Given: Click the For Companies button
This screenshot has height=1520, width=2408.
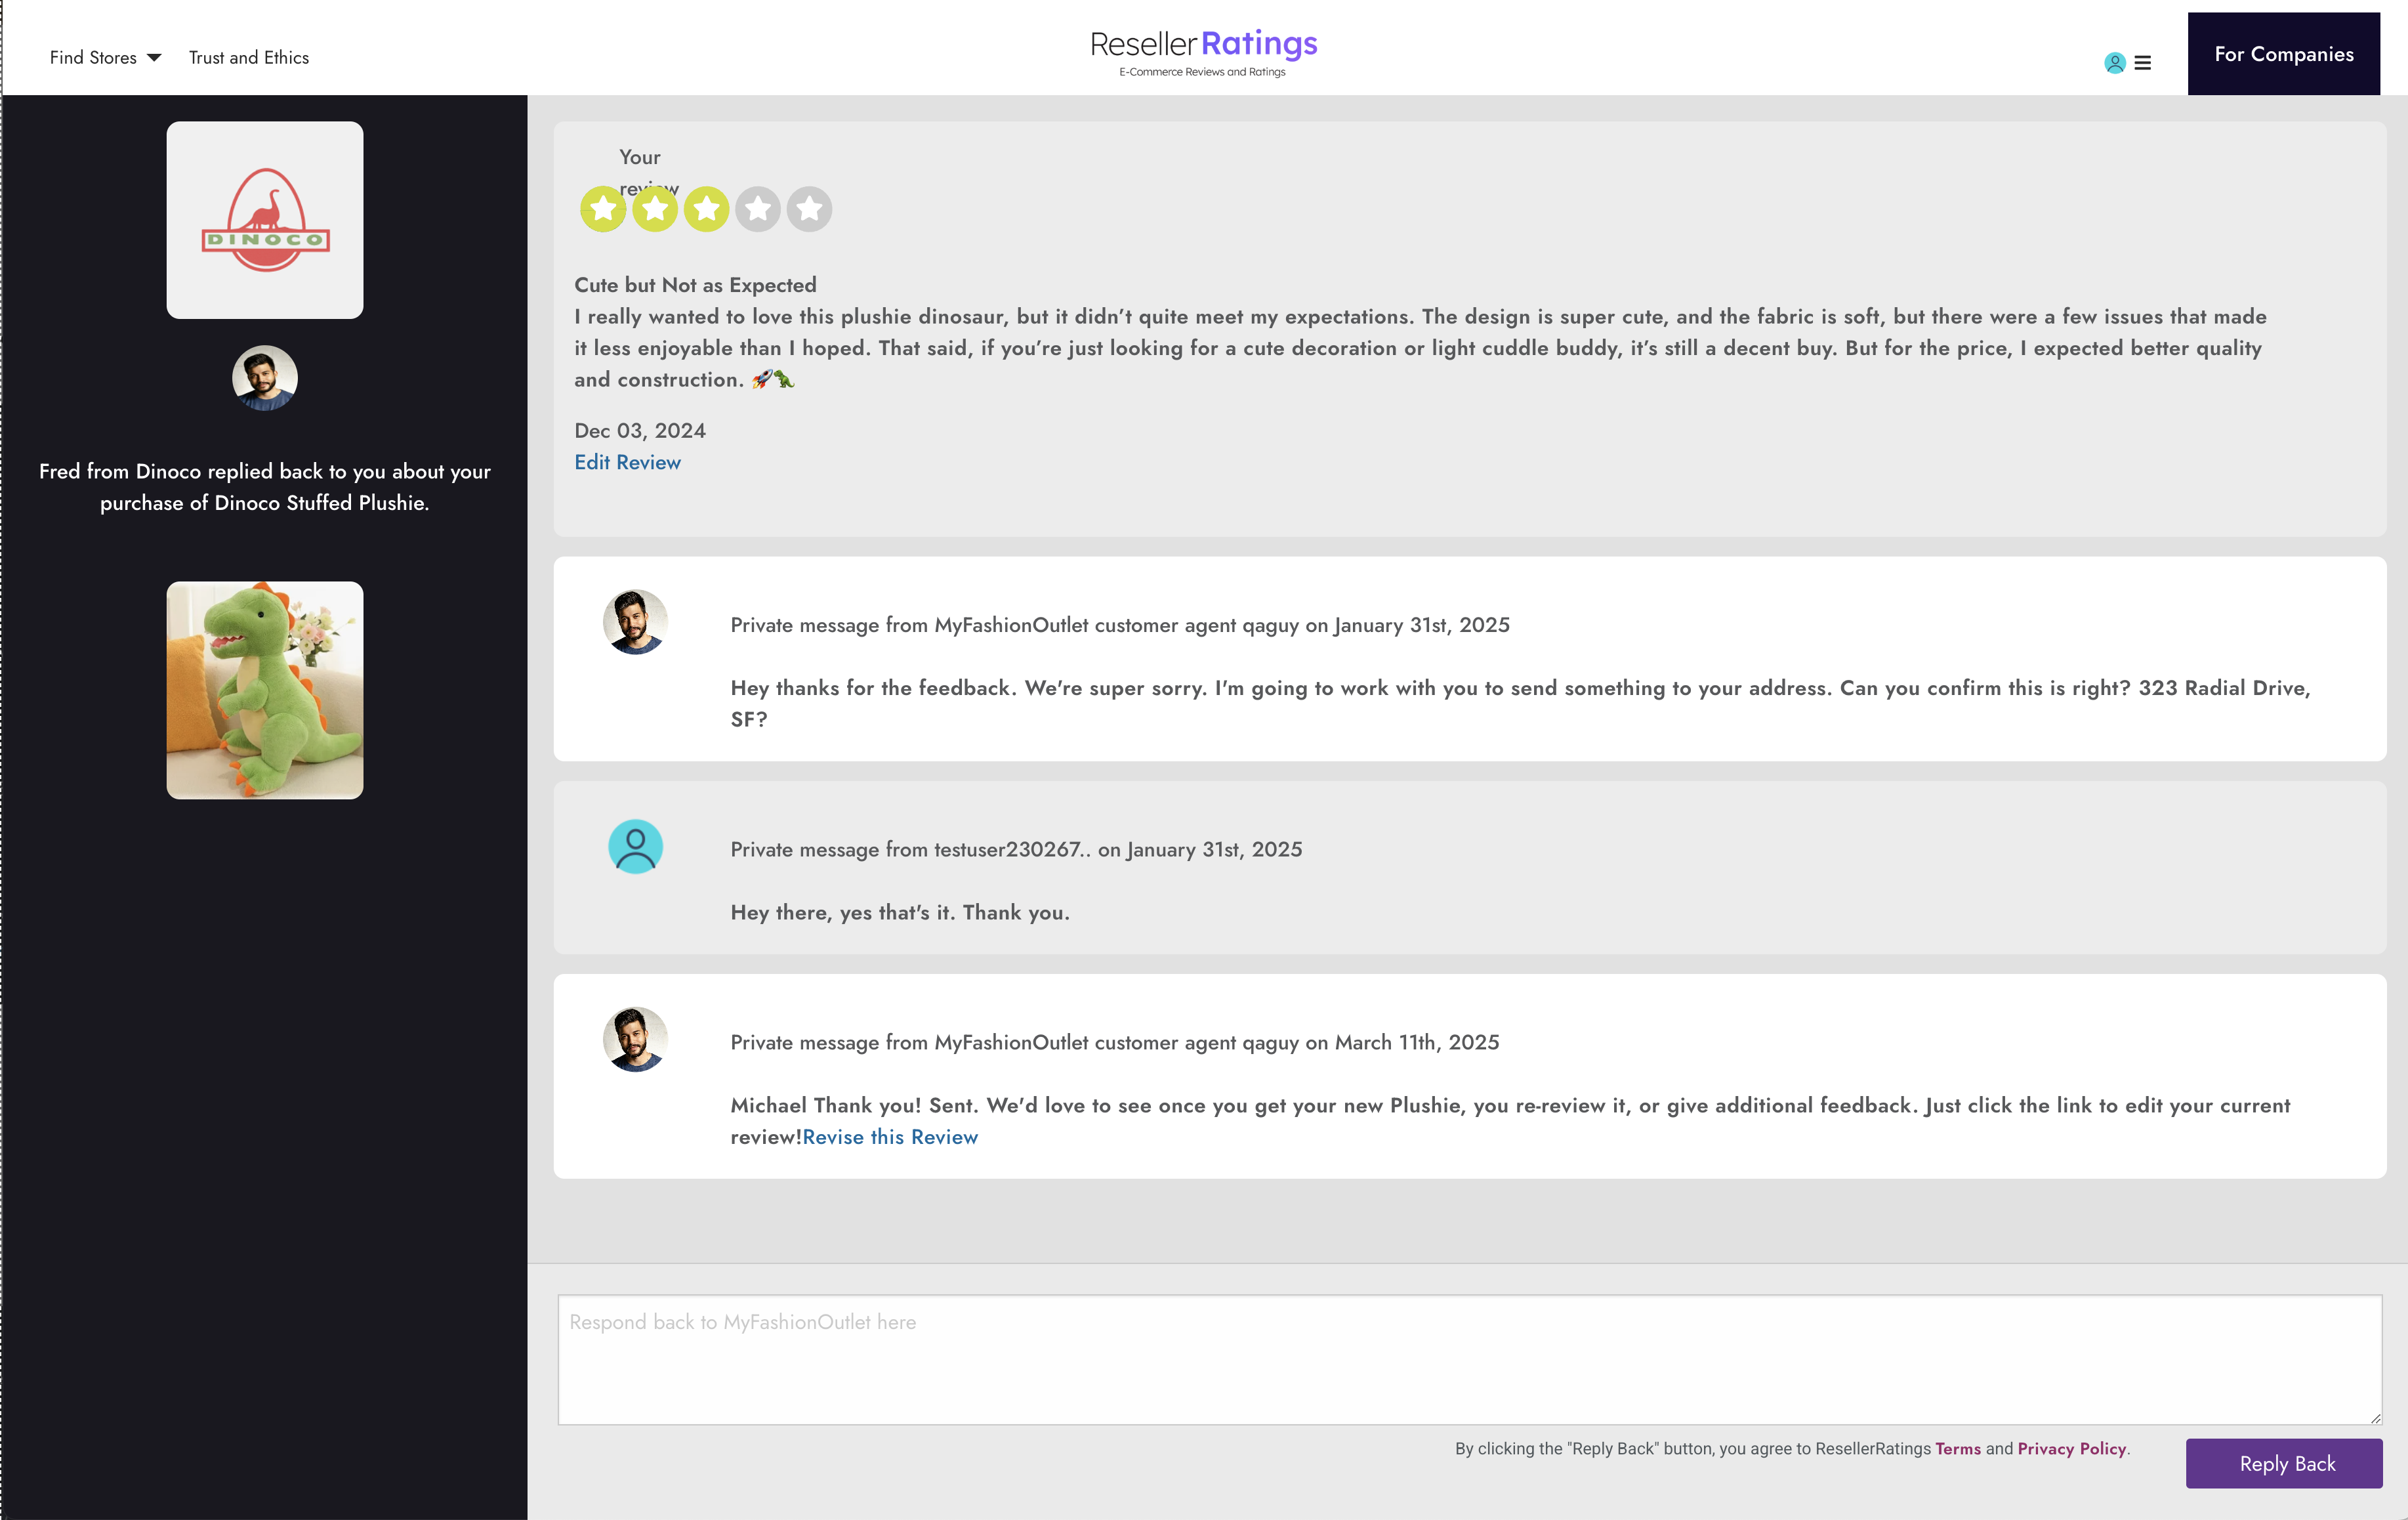Looking at the screenshot, I should tap(2283, 54).
